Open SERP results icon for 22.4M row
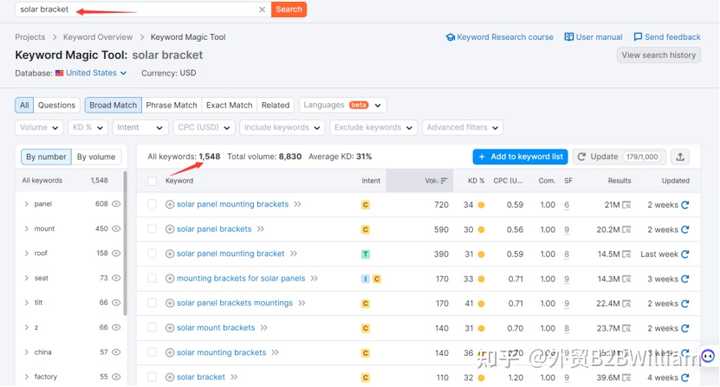 point(627,303)
